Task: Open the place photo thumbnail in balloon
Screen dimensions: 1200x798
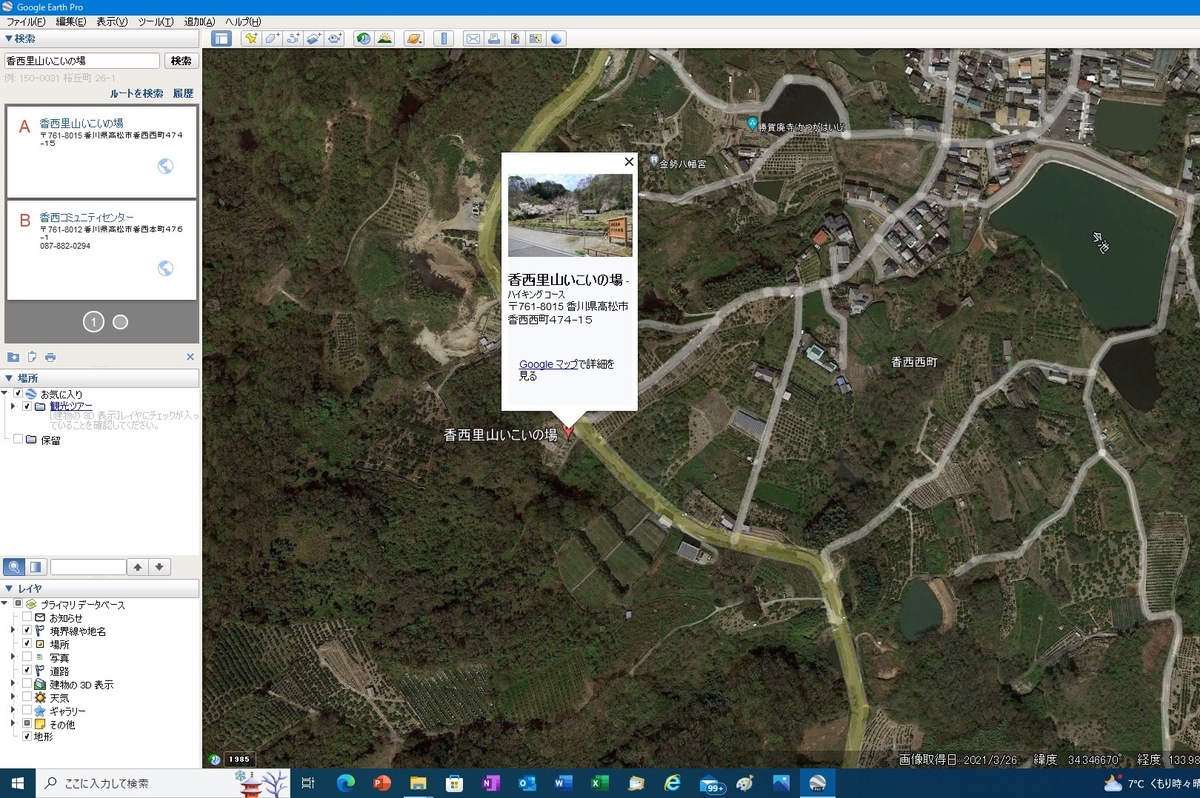Action: [x=570, y=216]
